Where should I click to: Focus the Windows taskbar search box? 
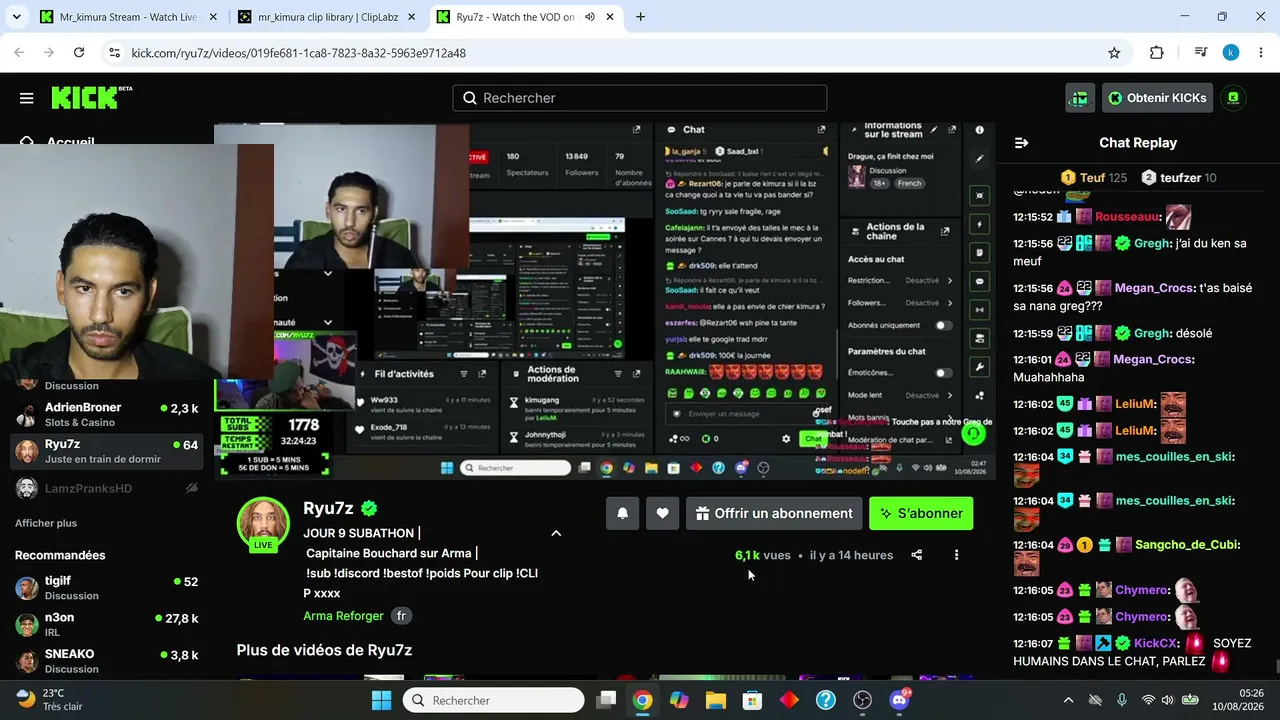click(493, 700)
